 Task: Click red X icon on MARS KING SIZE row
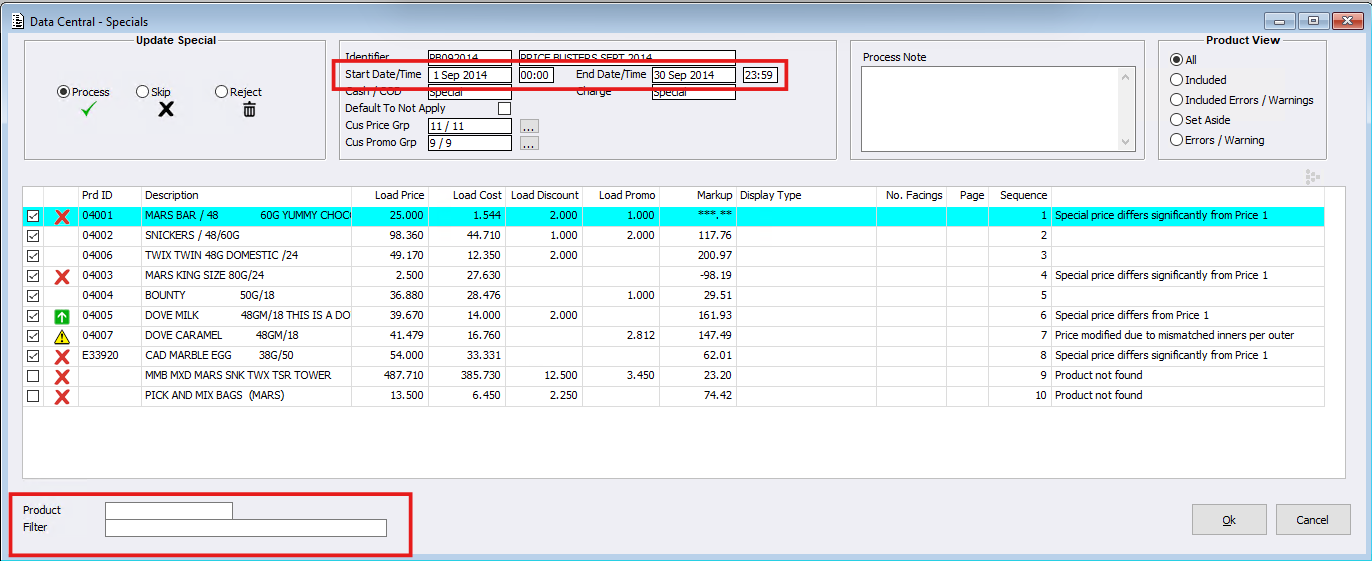[x=62, y=276]
